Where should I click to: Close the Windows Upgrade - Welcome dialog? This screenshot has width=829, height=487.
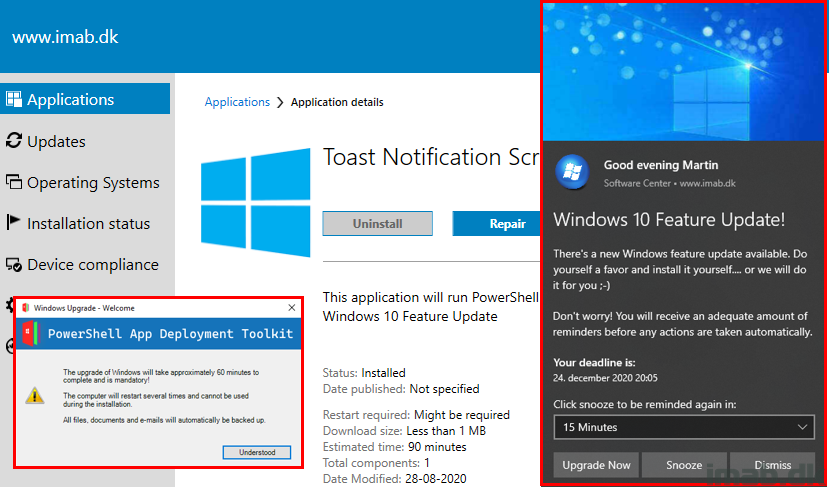coord(291,308)
